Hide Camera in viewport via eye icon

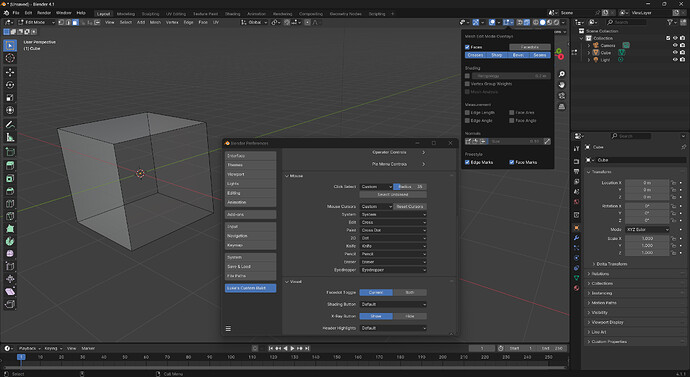coord(675,45)
